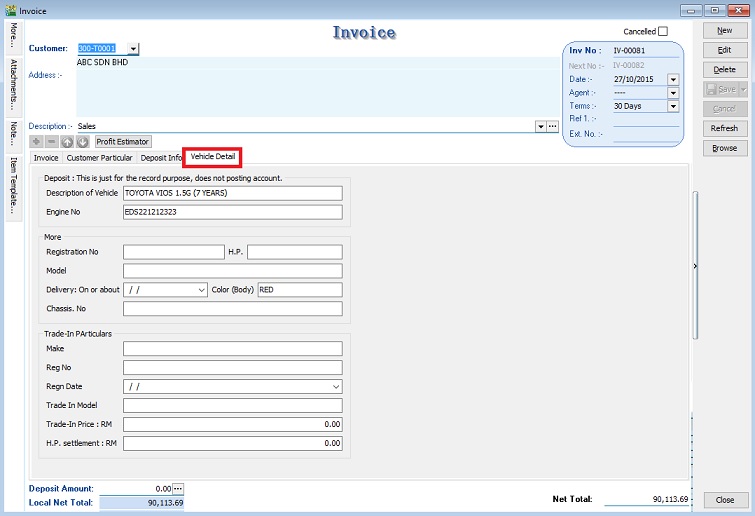This screenshot has width=755, height=516.
Task: Click the remove row minus icon
Action: (x=52, y=142)
